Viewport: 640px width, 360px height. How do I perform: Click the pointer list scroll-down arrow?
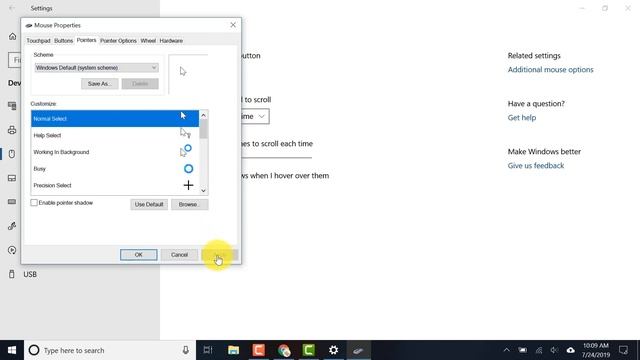[x=203, y=190]
